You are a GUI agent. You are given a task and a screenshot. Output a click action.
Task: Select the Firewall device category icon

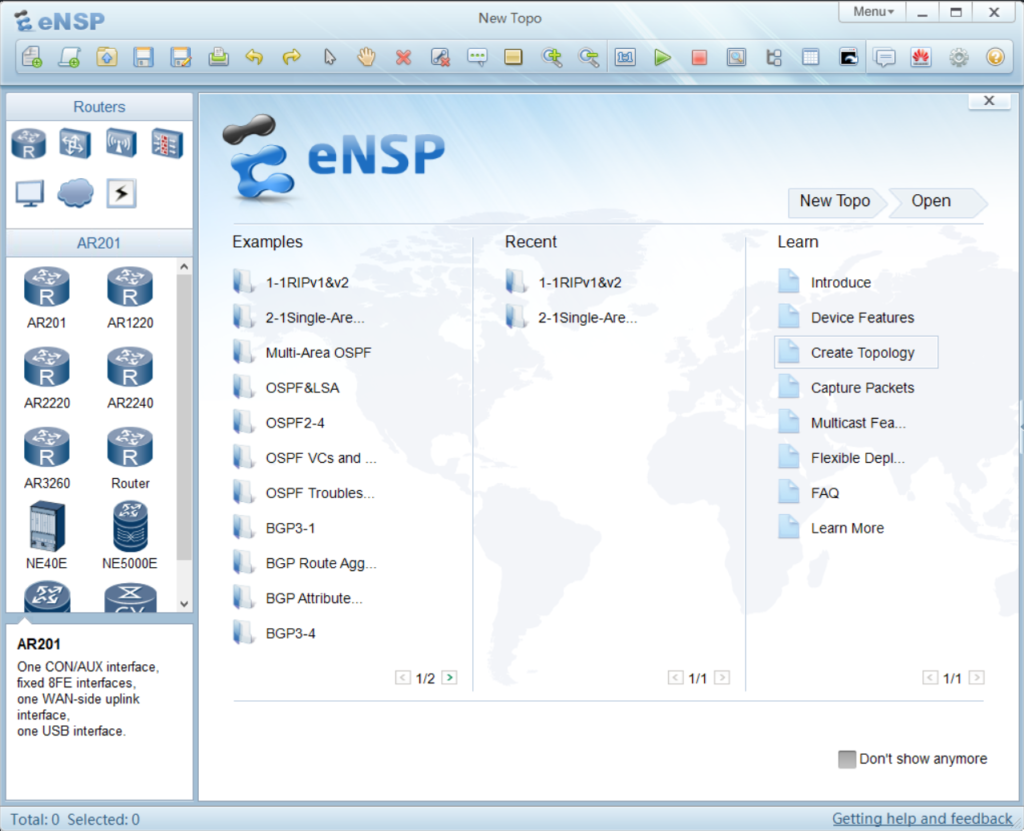[x=167, y=144]
